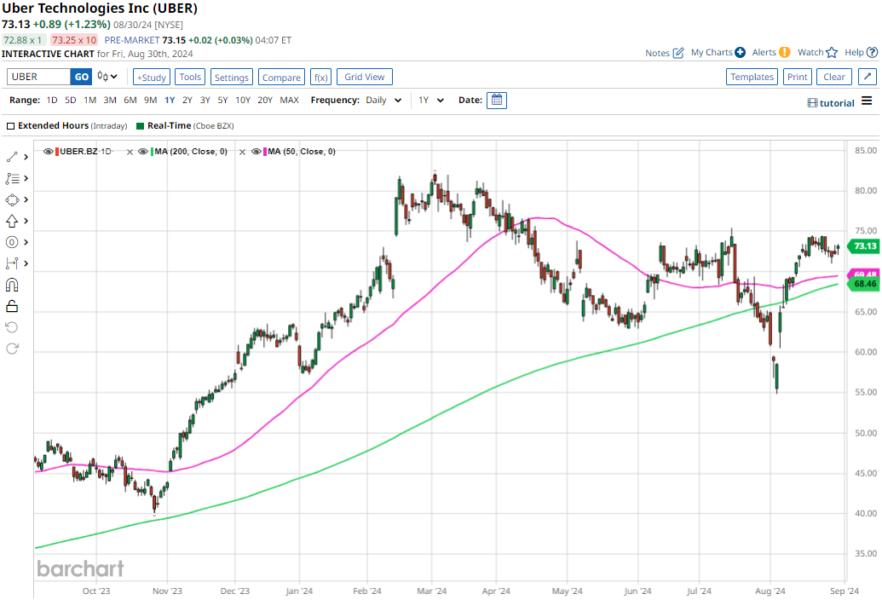The width and height of the screenshot is (882, 600).
Task: Select the circled-number annotation tool icon
Action: [12, 242]
